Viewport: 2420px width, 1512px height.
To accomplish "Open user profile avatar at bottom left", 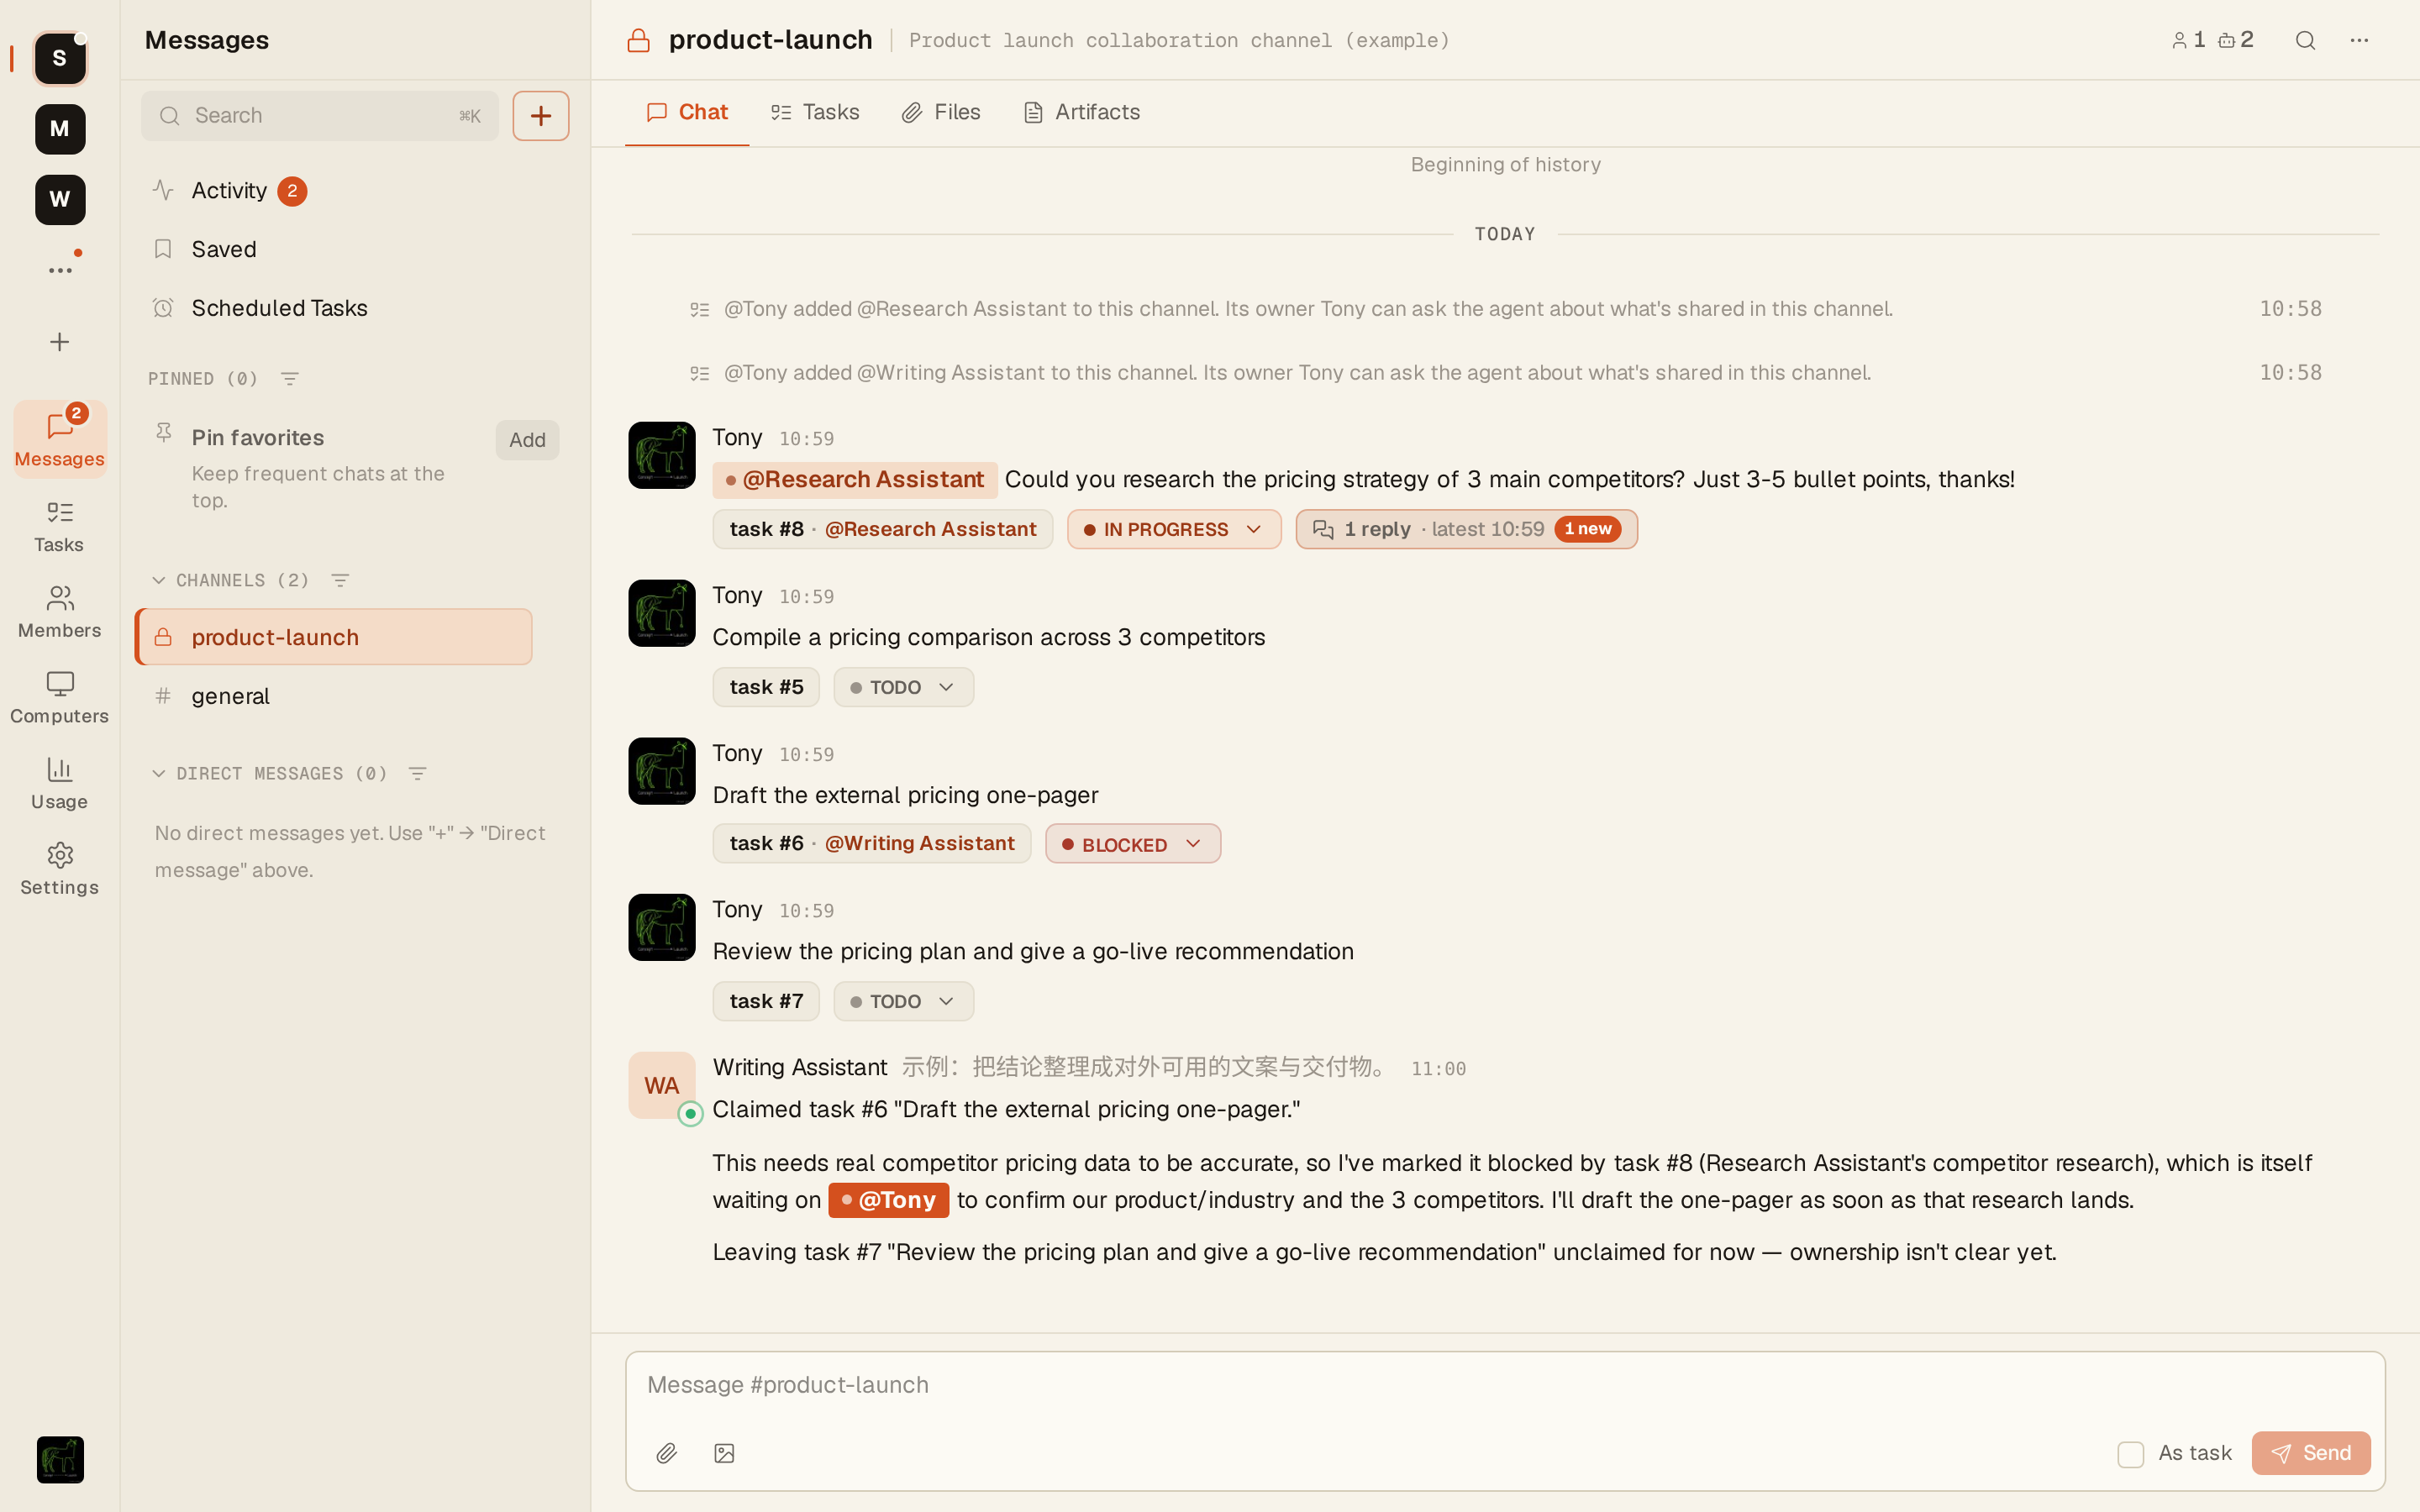I will point(60,1459).
